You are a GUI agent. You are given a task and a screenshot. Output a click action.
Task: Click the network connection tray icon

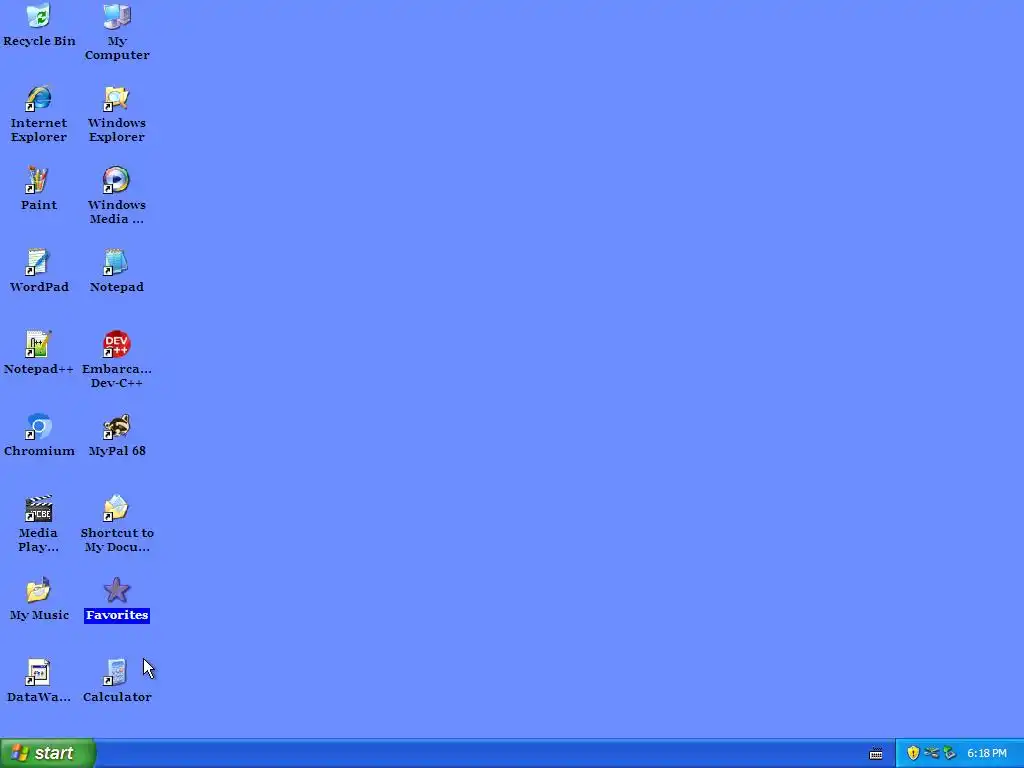tap(931, 753)
